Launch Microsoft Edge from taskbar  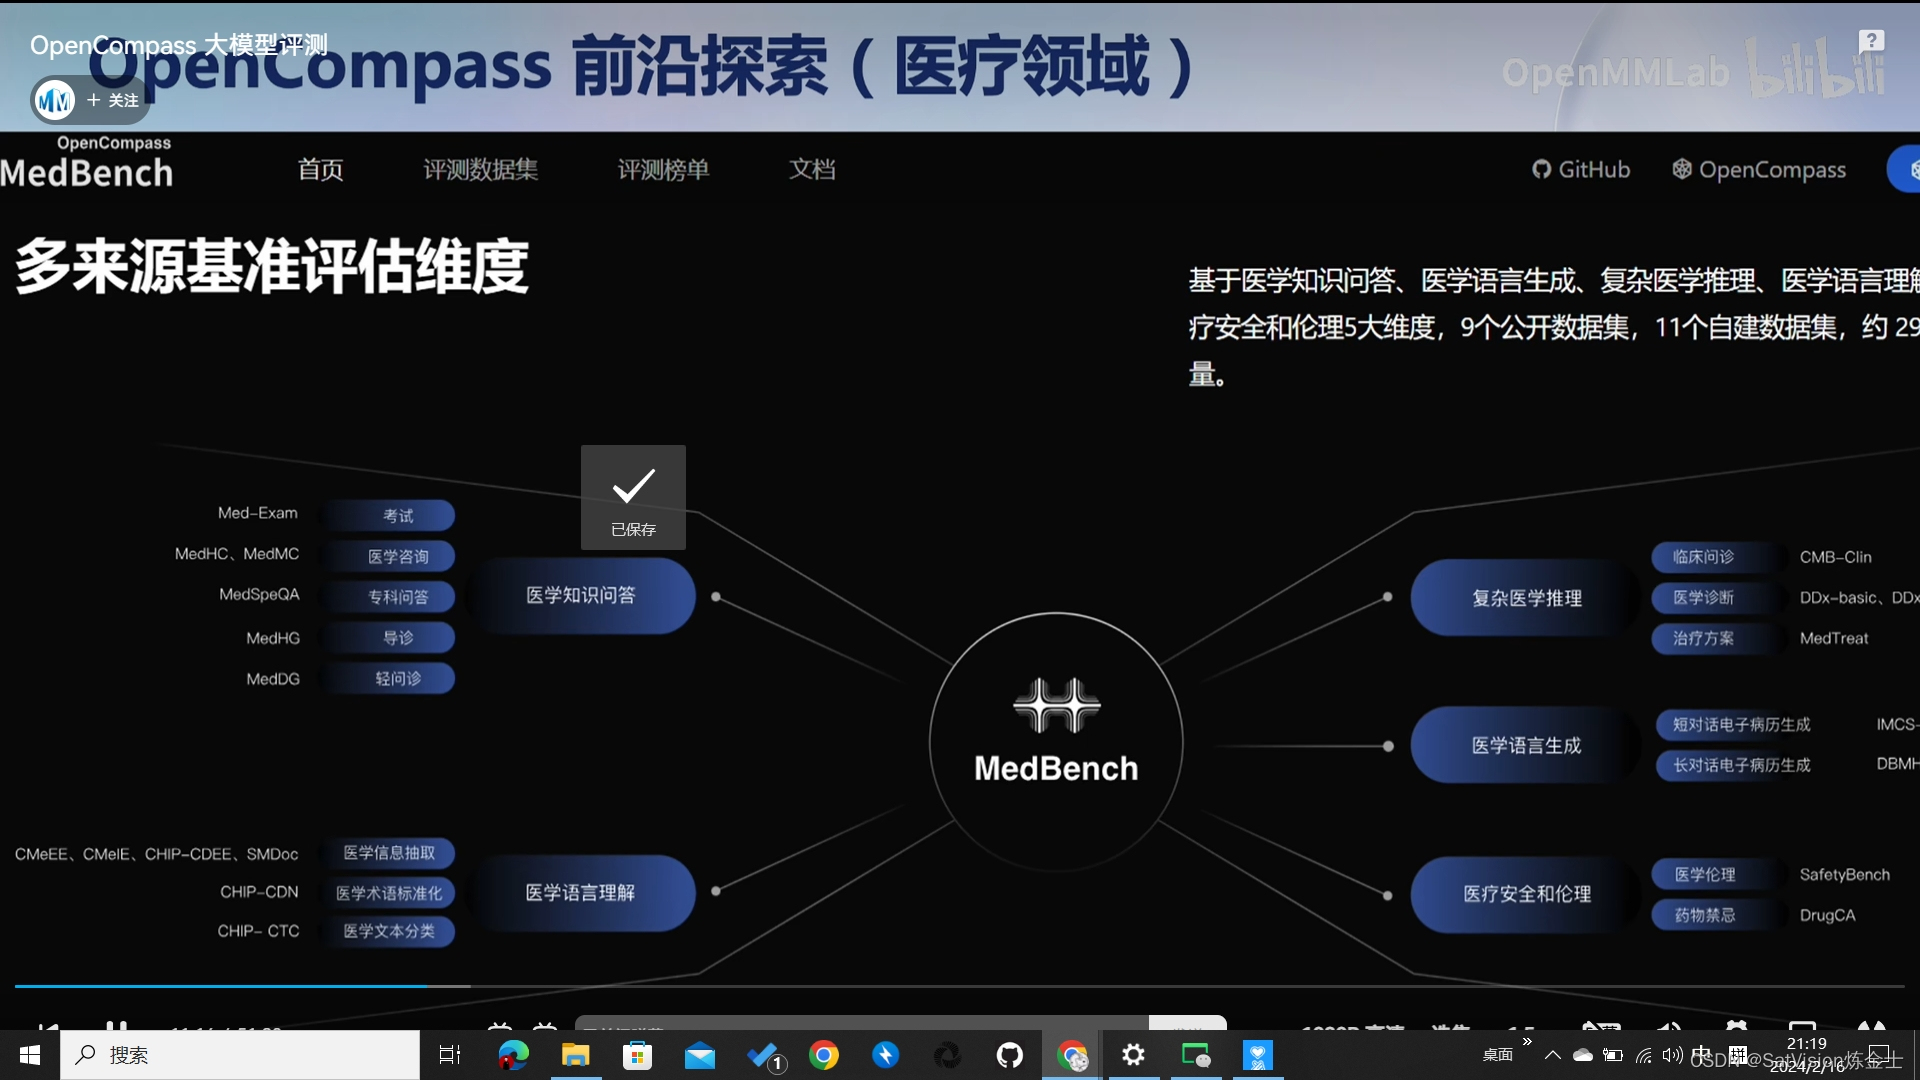click(513, 1055)
